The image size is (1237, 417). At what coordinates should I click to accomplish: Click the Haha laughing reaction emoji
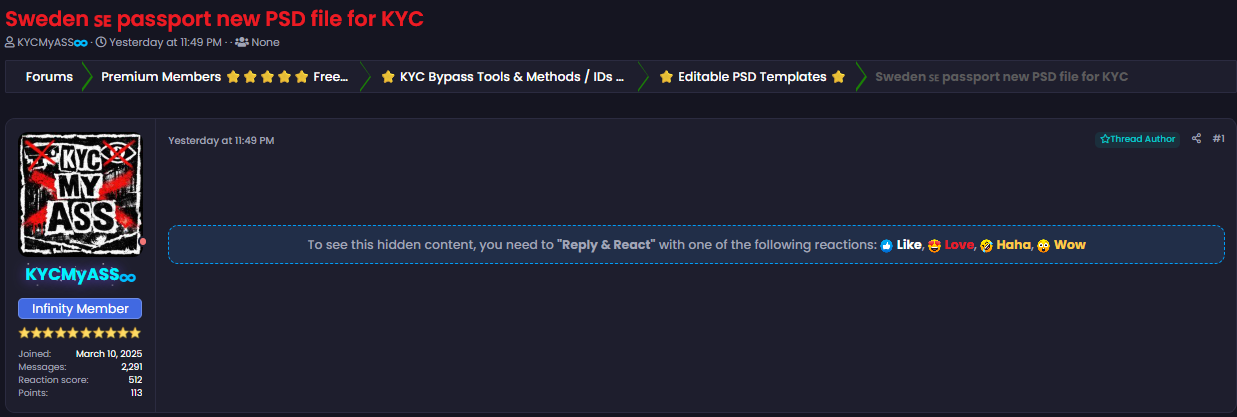pos(986,245)
